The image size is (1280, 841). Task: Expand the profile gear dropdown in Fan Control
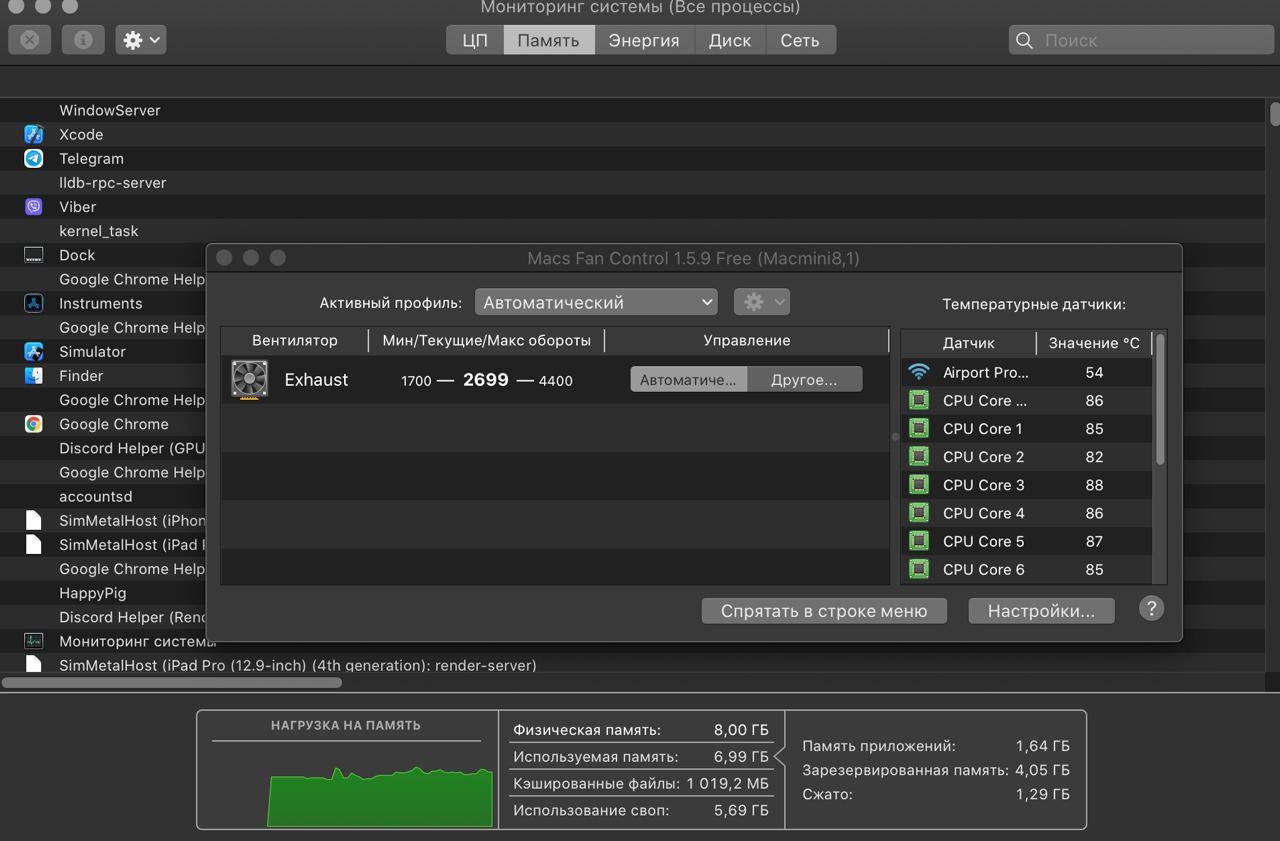pos(762,302)
